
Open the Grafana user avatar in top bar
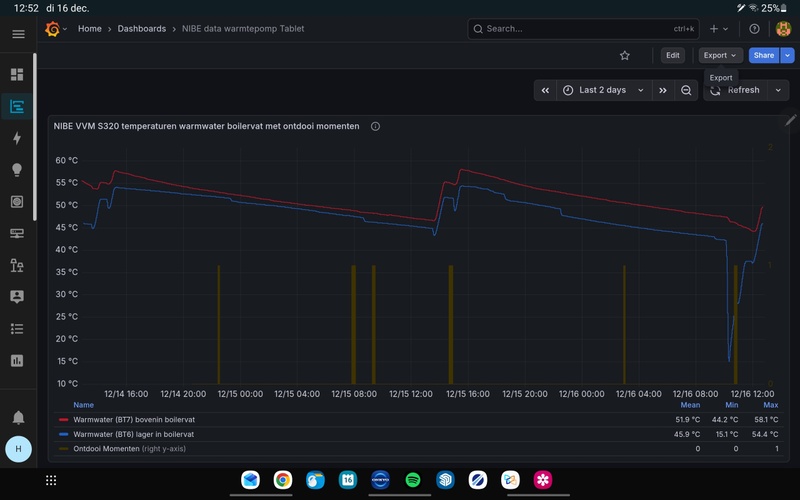pyautogui.click(x=783, y=29)
